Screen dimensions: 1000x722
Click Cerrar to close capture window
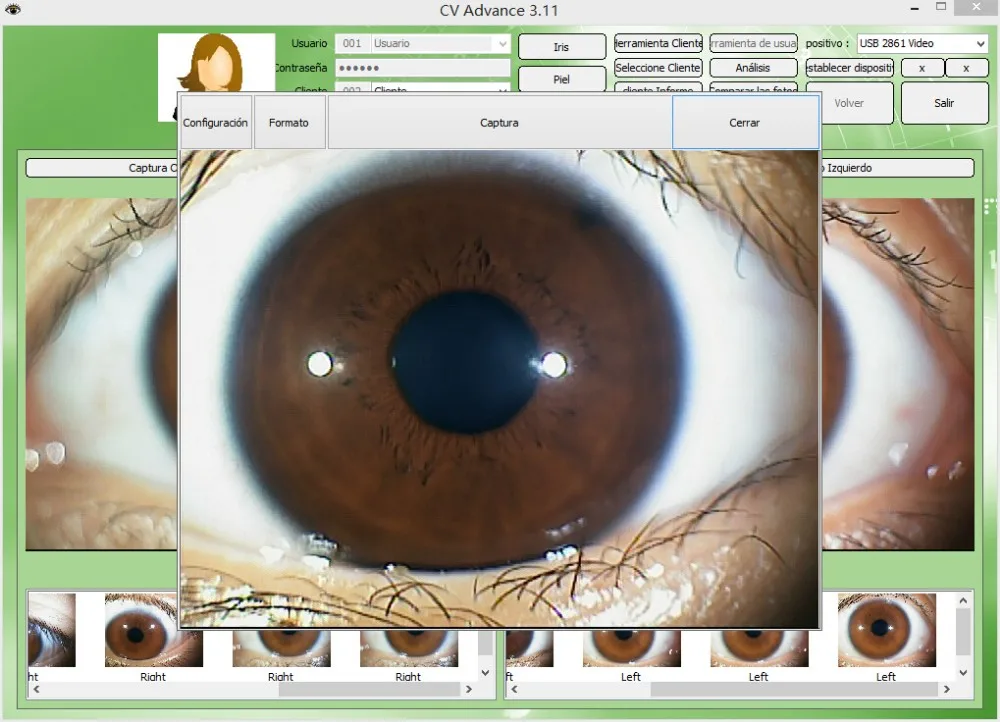(x=745, y=123)
